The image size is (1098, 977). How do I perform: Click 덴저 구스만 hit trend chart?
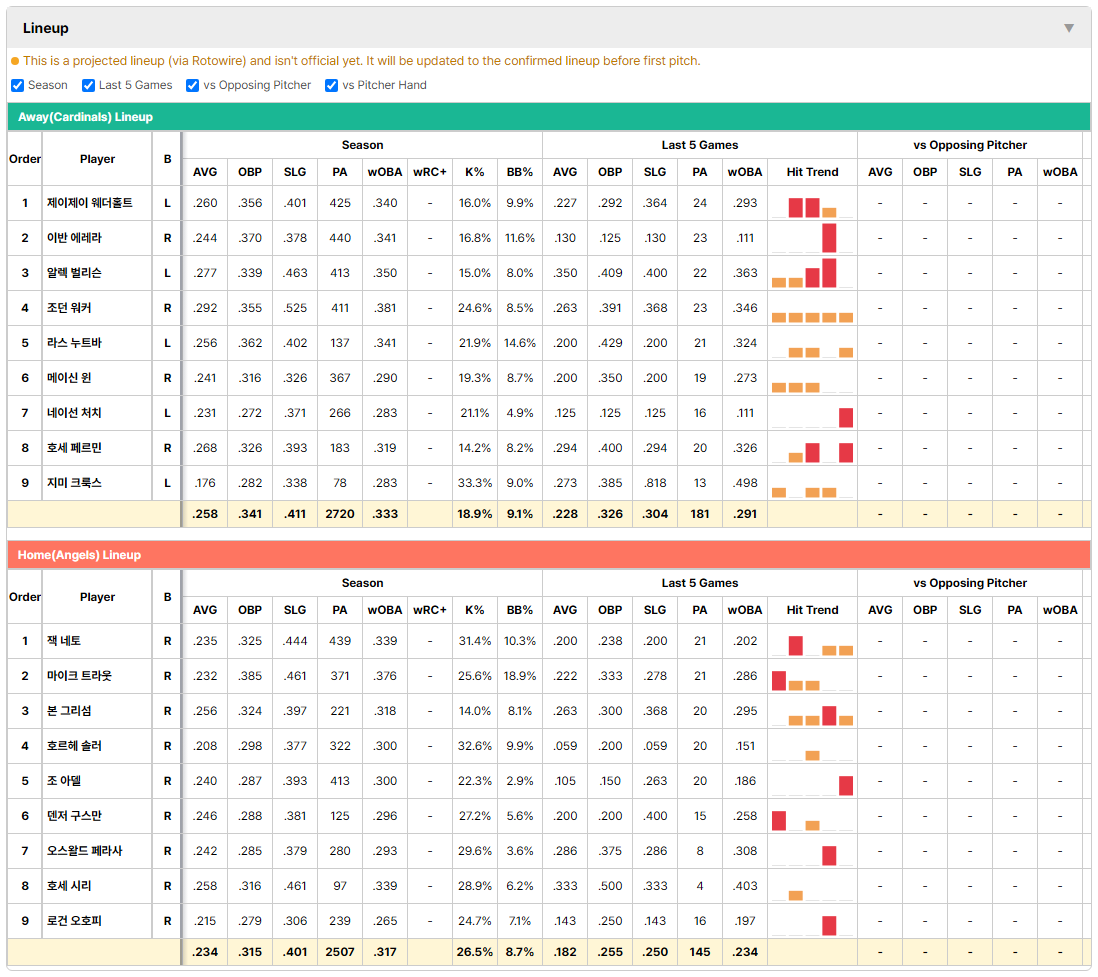812,816
